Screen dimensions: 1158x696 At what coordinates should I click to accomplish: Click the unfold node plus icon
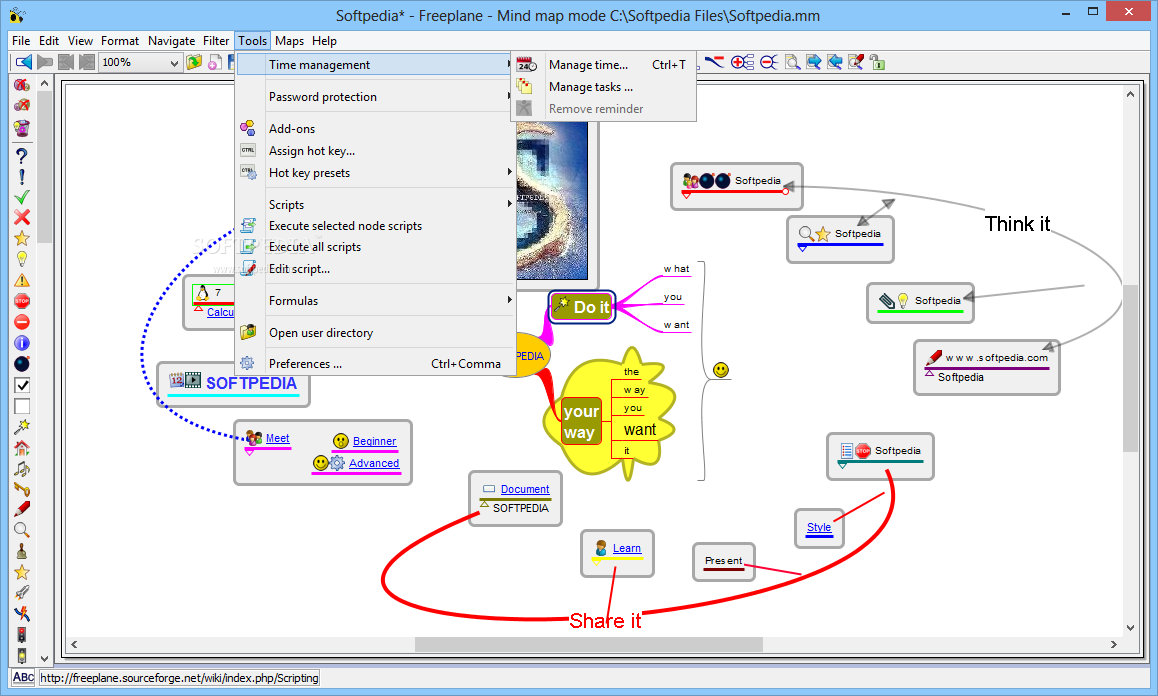pyautogui.click(x=742, y=62)
